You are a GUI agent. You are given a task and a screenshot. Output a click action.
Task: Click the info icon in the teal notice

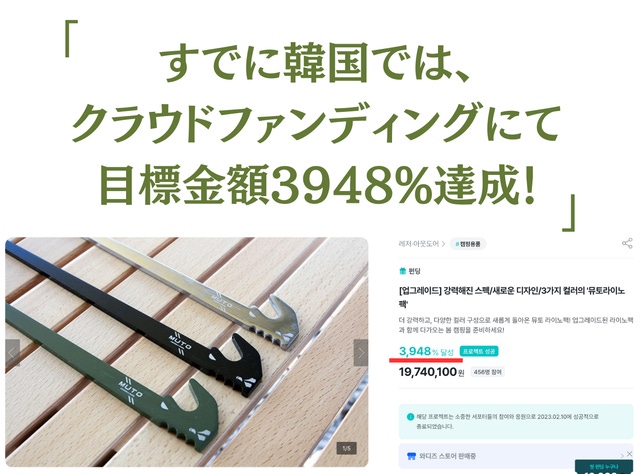coord(410,417)
